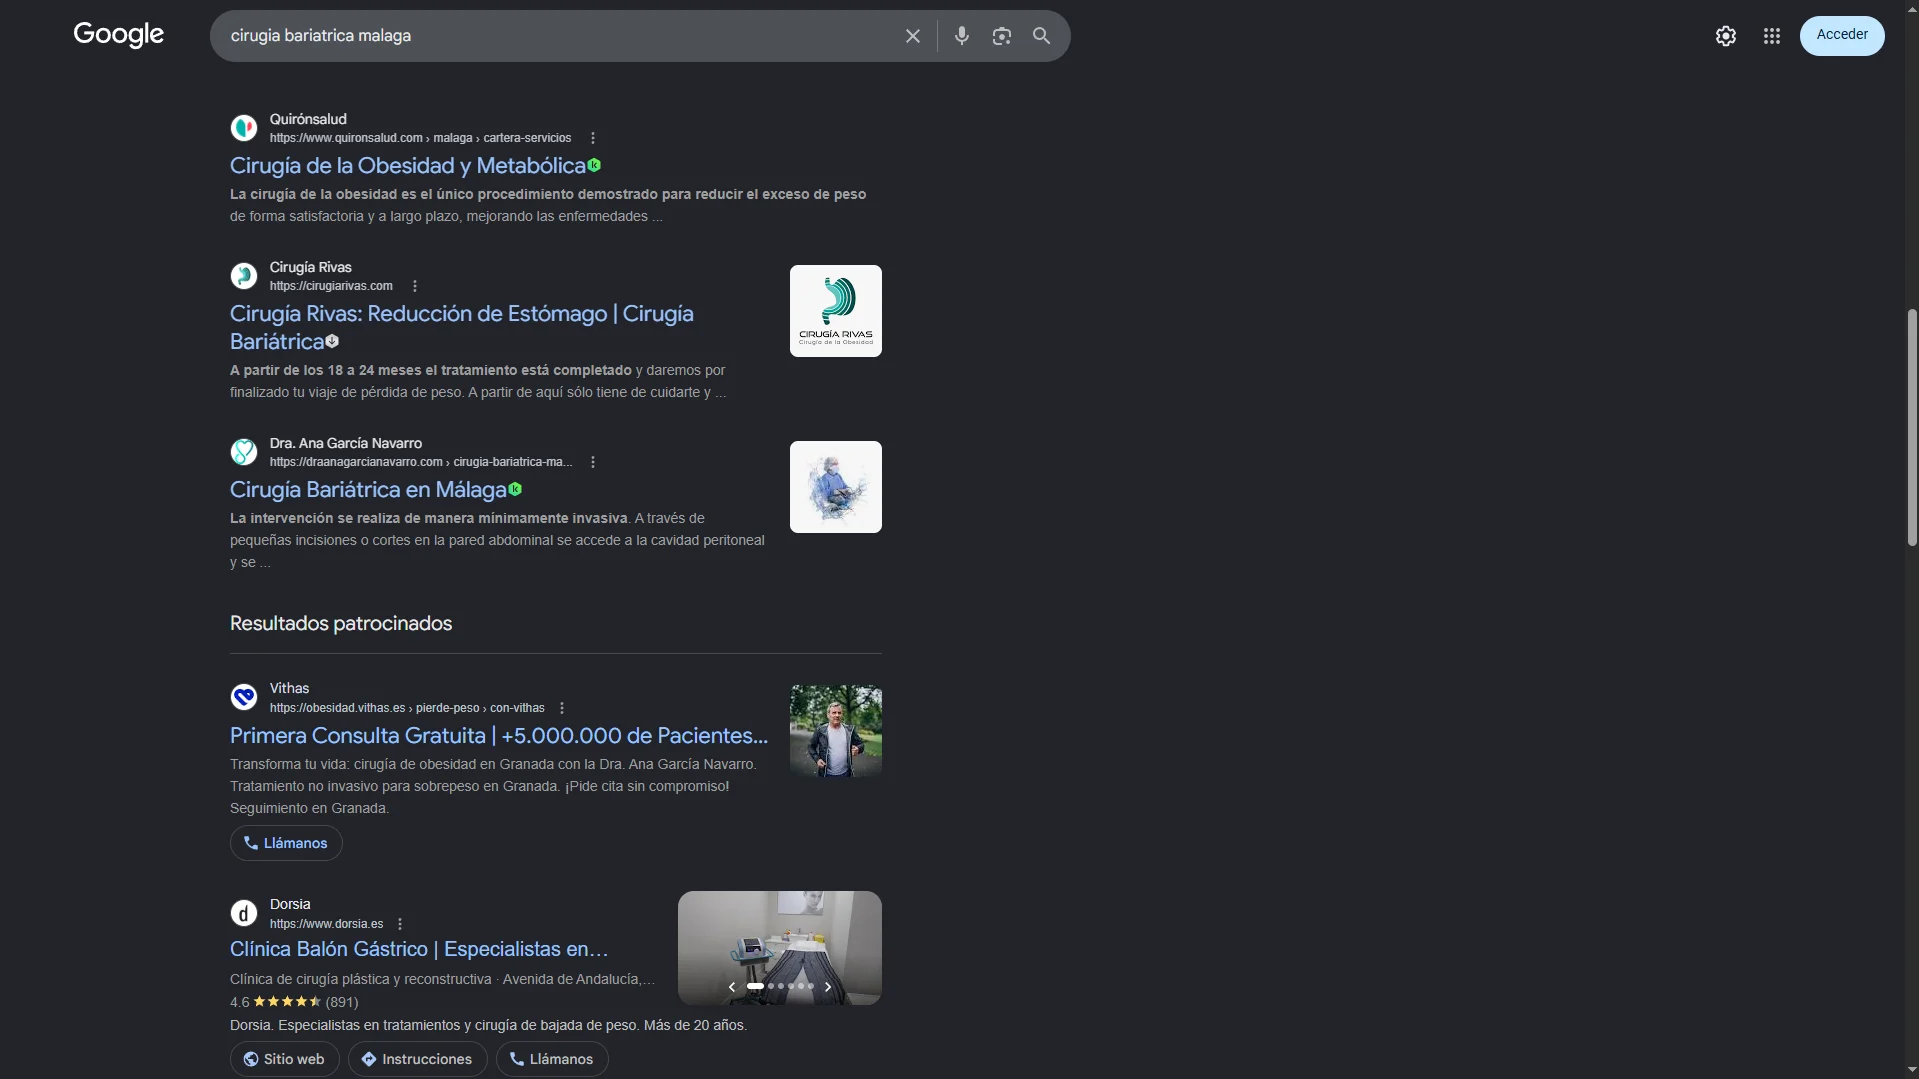The height and width of the screenshot is (1079, 1919).
Task: Click Dorsia Instrucciones directions button
Action: tap(417, 1059)
